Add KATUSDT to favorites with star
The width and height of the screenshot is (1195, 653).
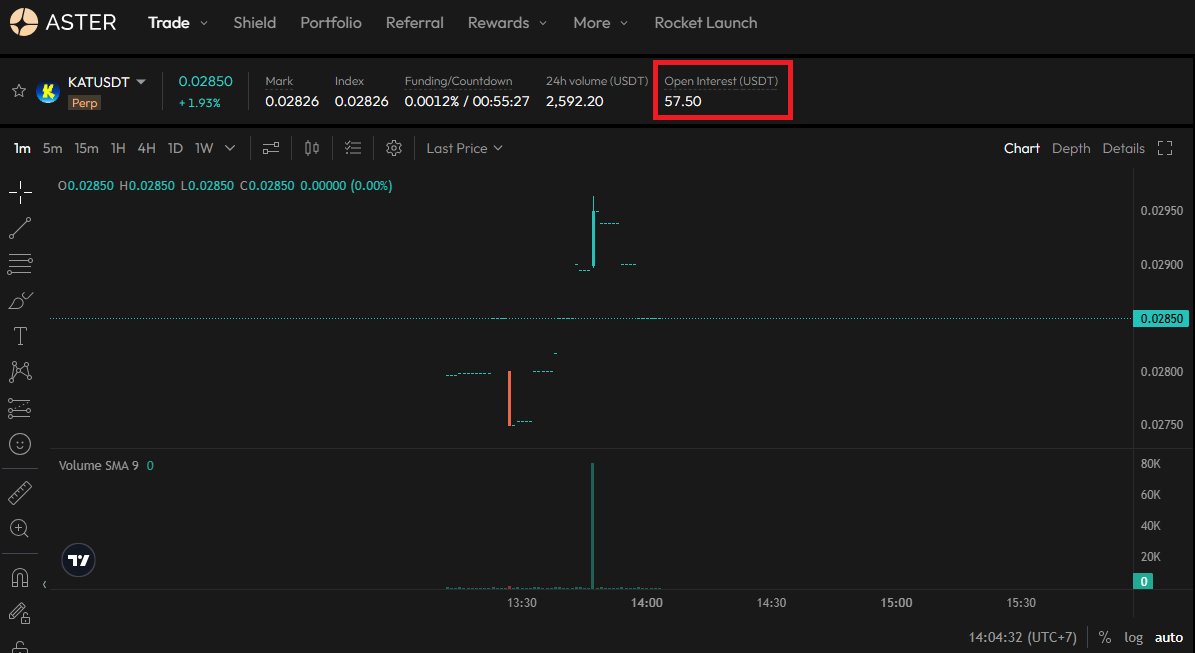click(18, 91)
